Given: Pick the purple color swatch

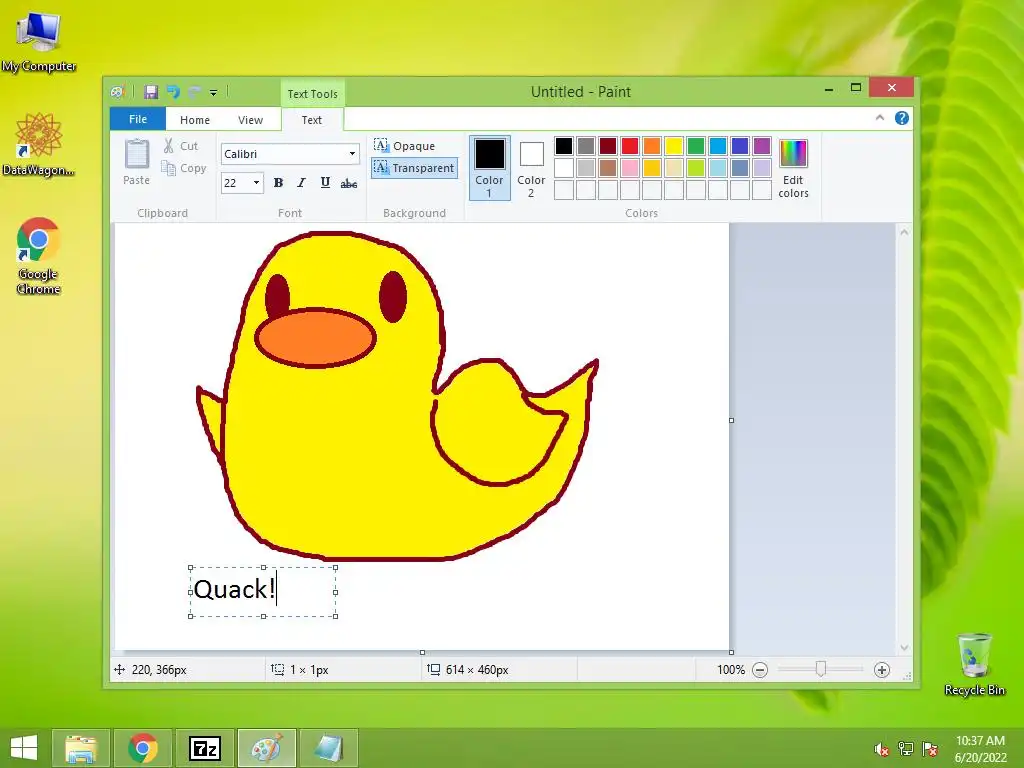Looking at the screenshot, I should coord(761,146).
